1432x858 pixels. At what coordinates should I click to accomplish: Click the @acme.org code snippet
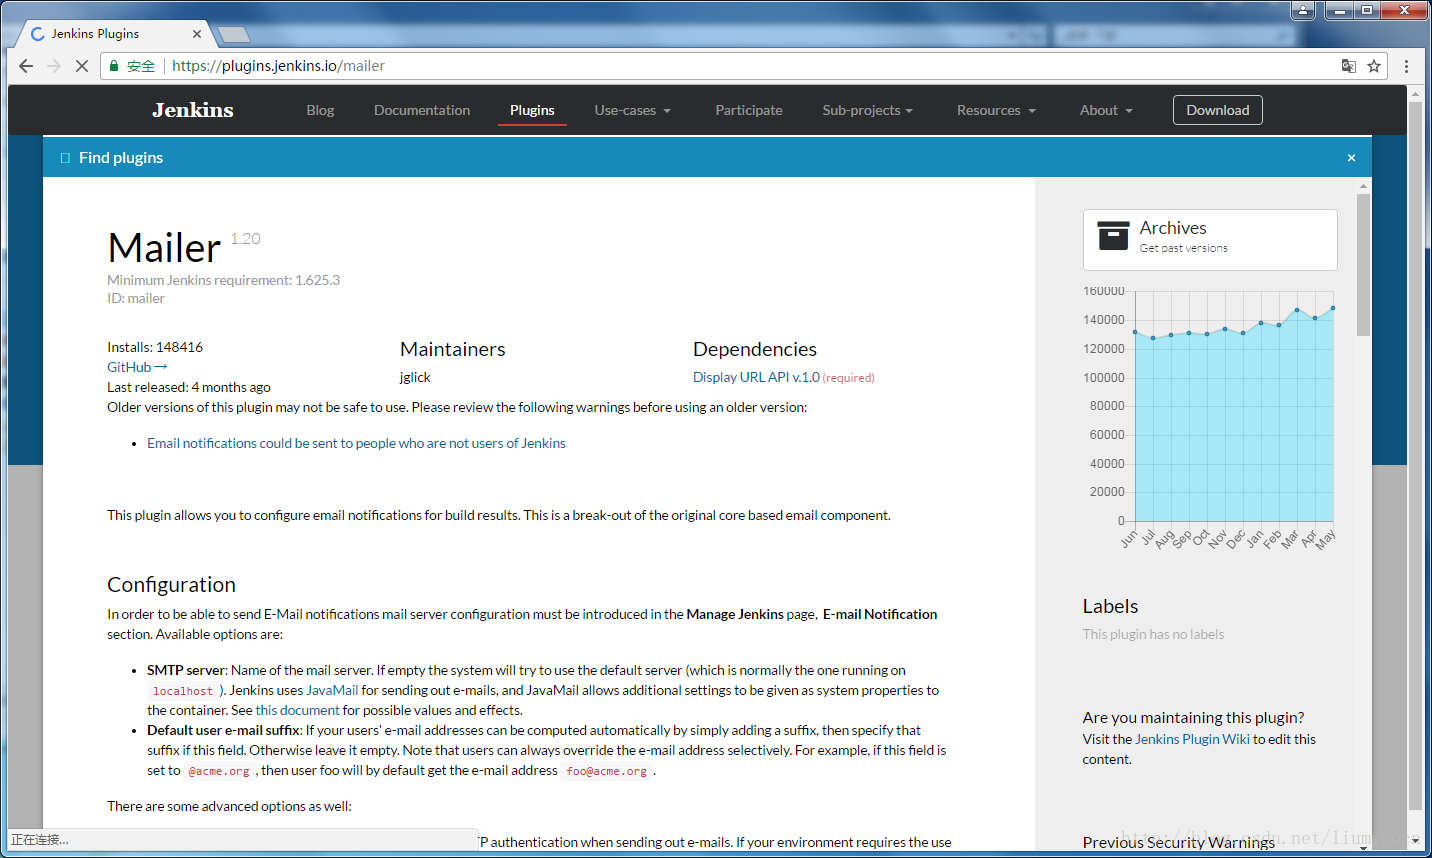click(x=219, y=771)
